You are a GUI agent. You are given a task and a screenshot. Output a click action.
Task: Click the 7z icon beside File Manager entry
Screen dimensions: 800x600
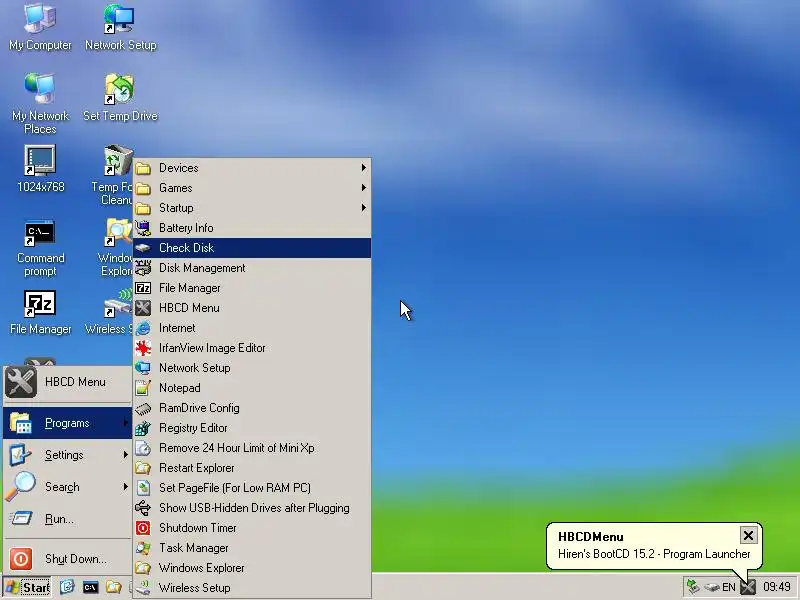coord(143,288)
